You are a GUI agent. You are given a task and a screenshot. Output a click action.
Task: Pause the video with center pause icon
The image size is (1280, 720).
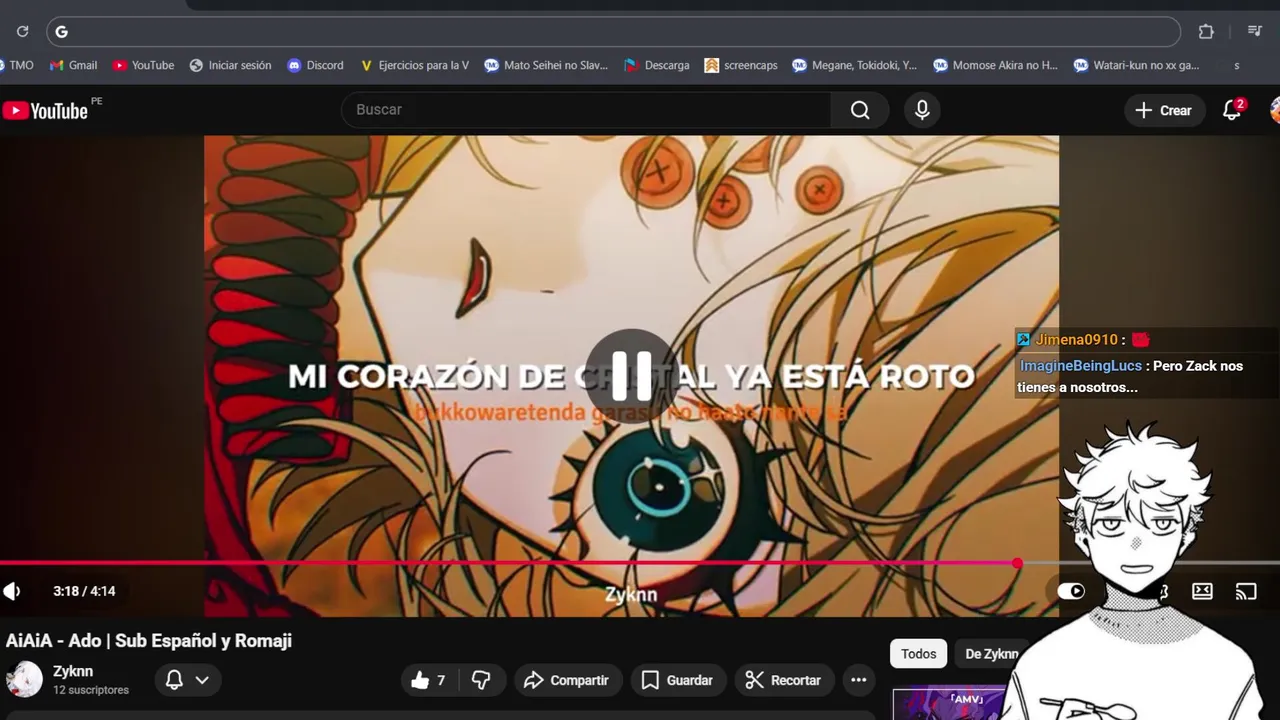point(631,375)
